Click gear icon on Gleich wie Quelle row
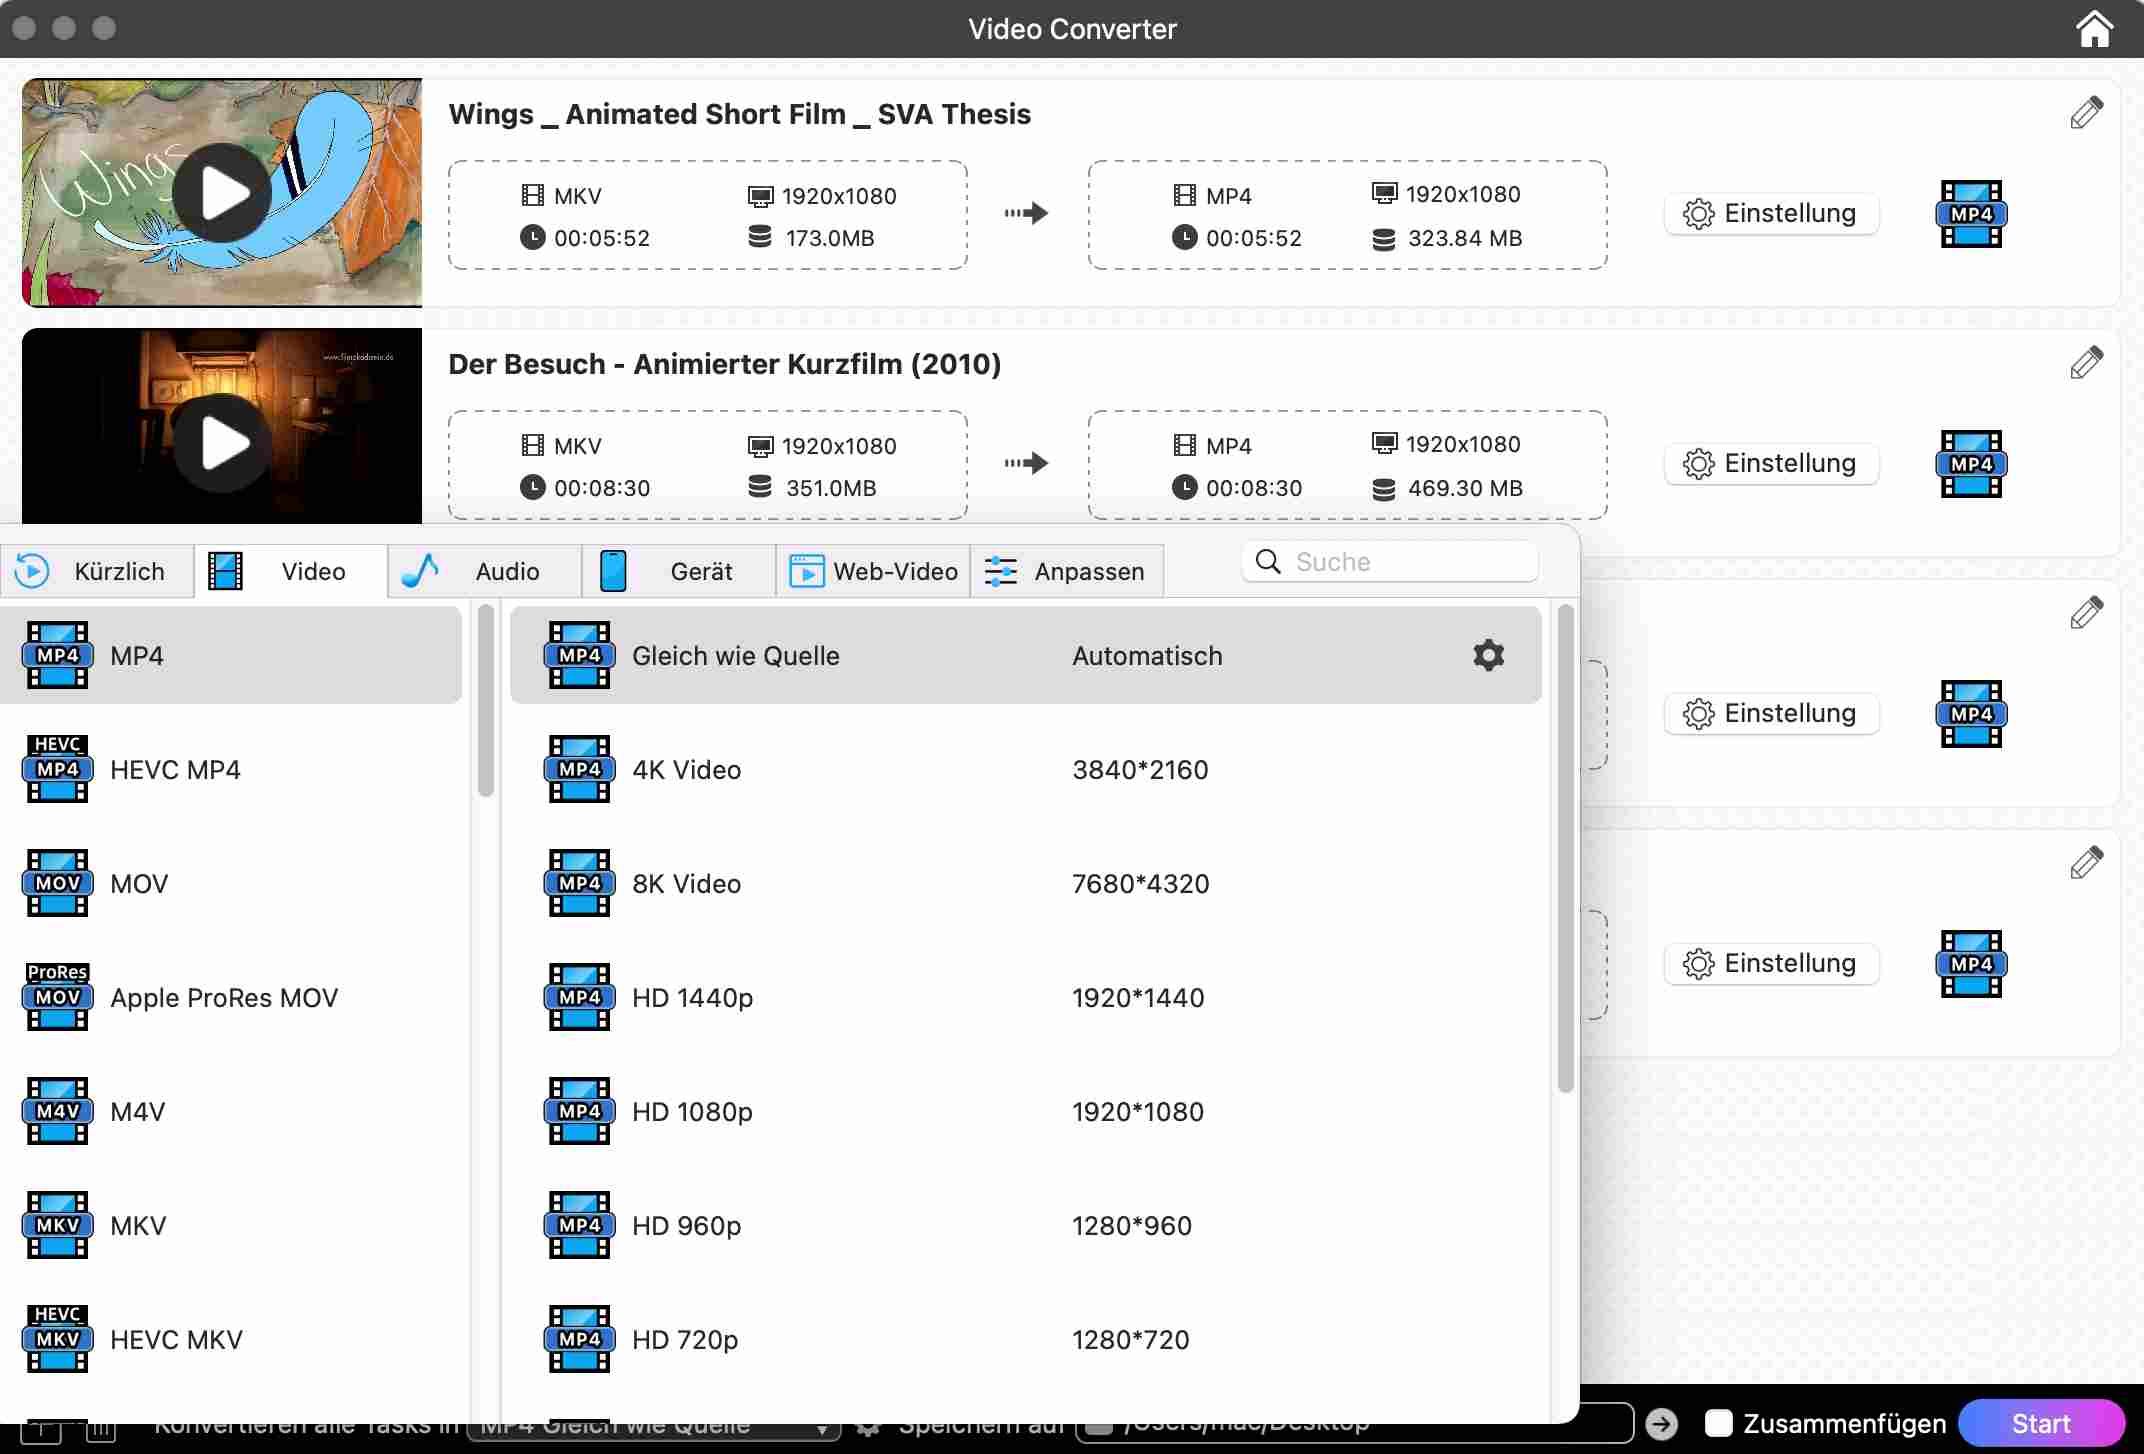 (x=1488, y=656)
